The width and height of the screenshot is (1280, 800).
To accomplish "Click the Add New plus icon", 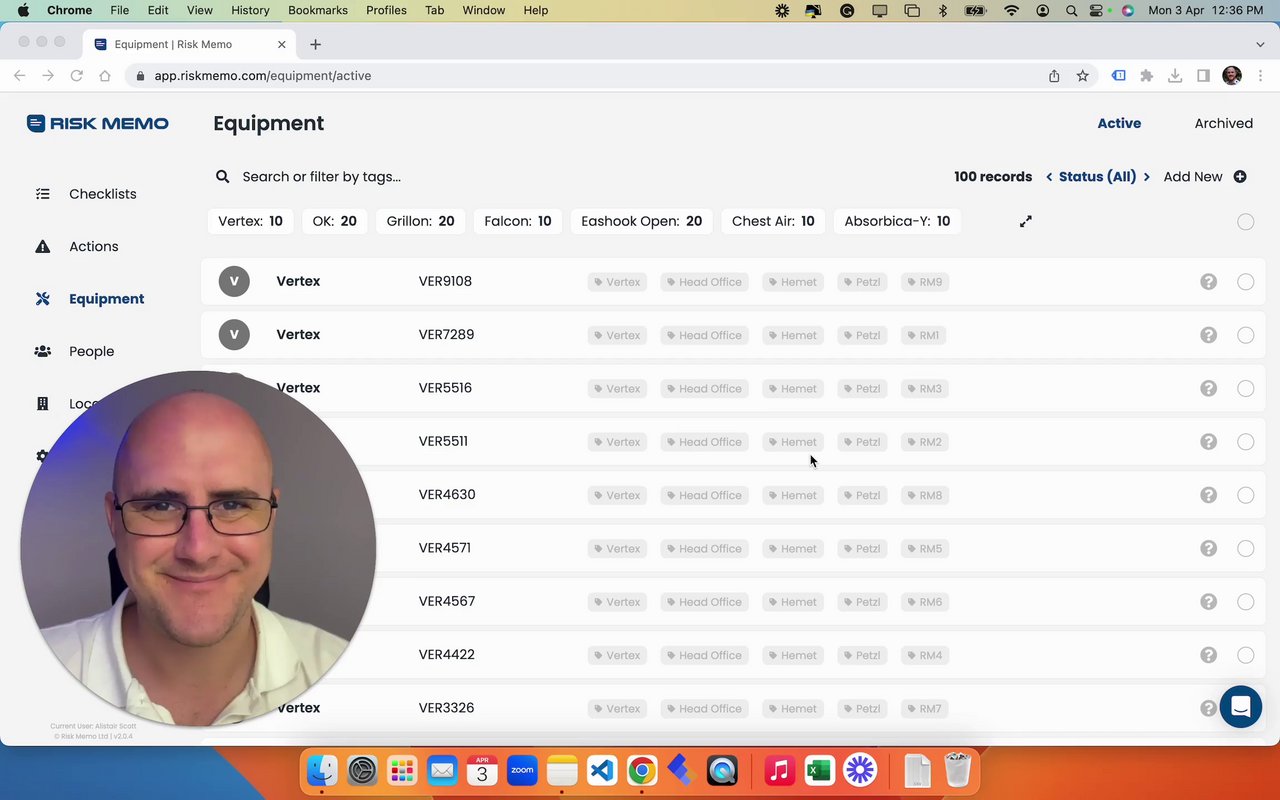I will tap(1240, 177).
